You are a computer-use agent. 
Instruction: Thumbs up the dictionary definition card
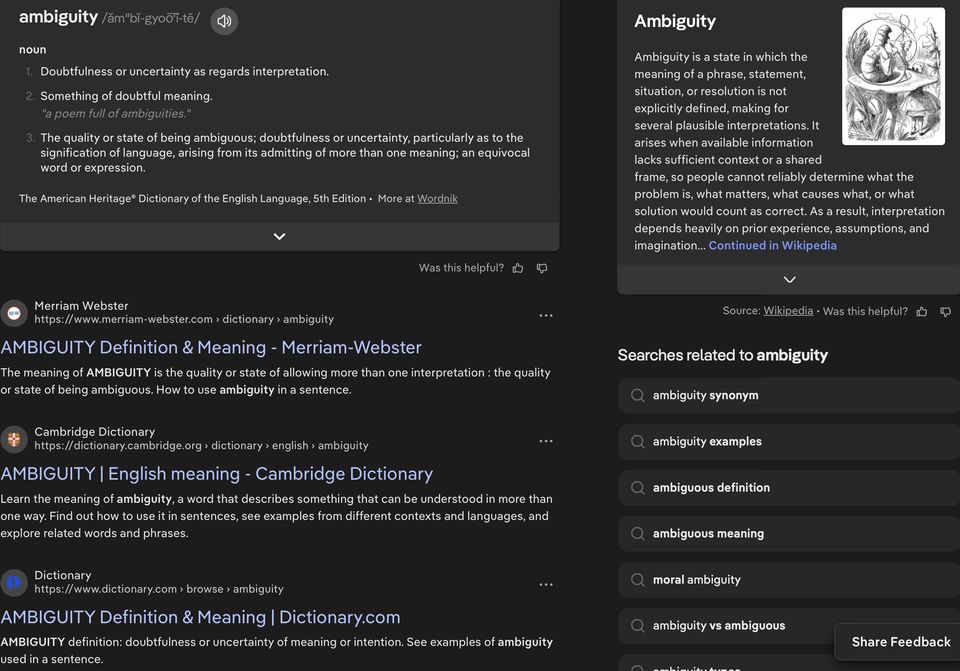[x=518, y=268]
